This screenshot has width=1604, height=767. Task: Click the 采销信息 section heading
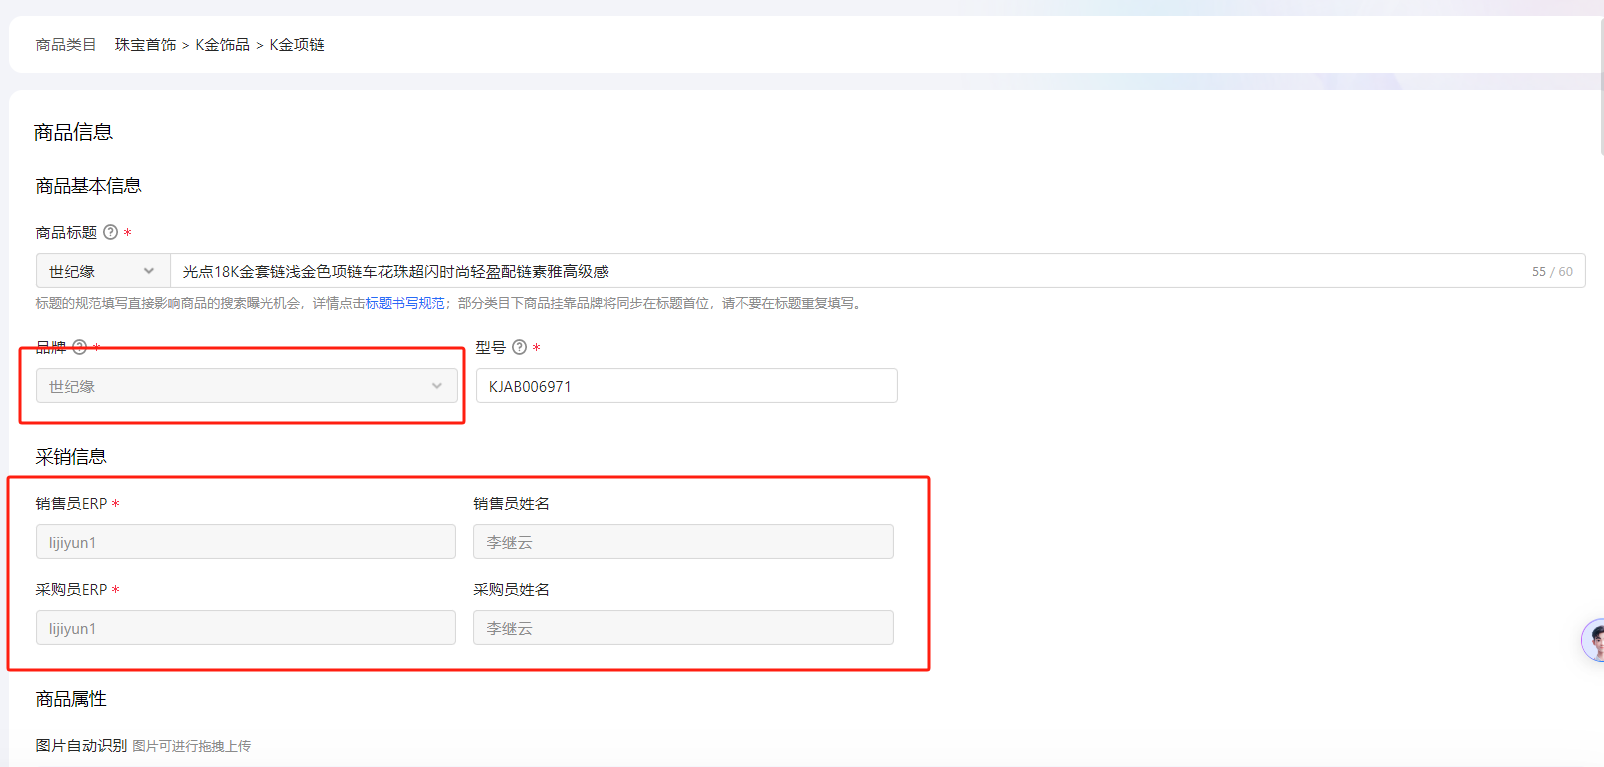click(x=71, y=457)
